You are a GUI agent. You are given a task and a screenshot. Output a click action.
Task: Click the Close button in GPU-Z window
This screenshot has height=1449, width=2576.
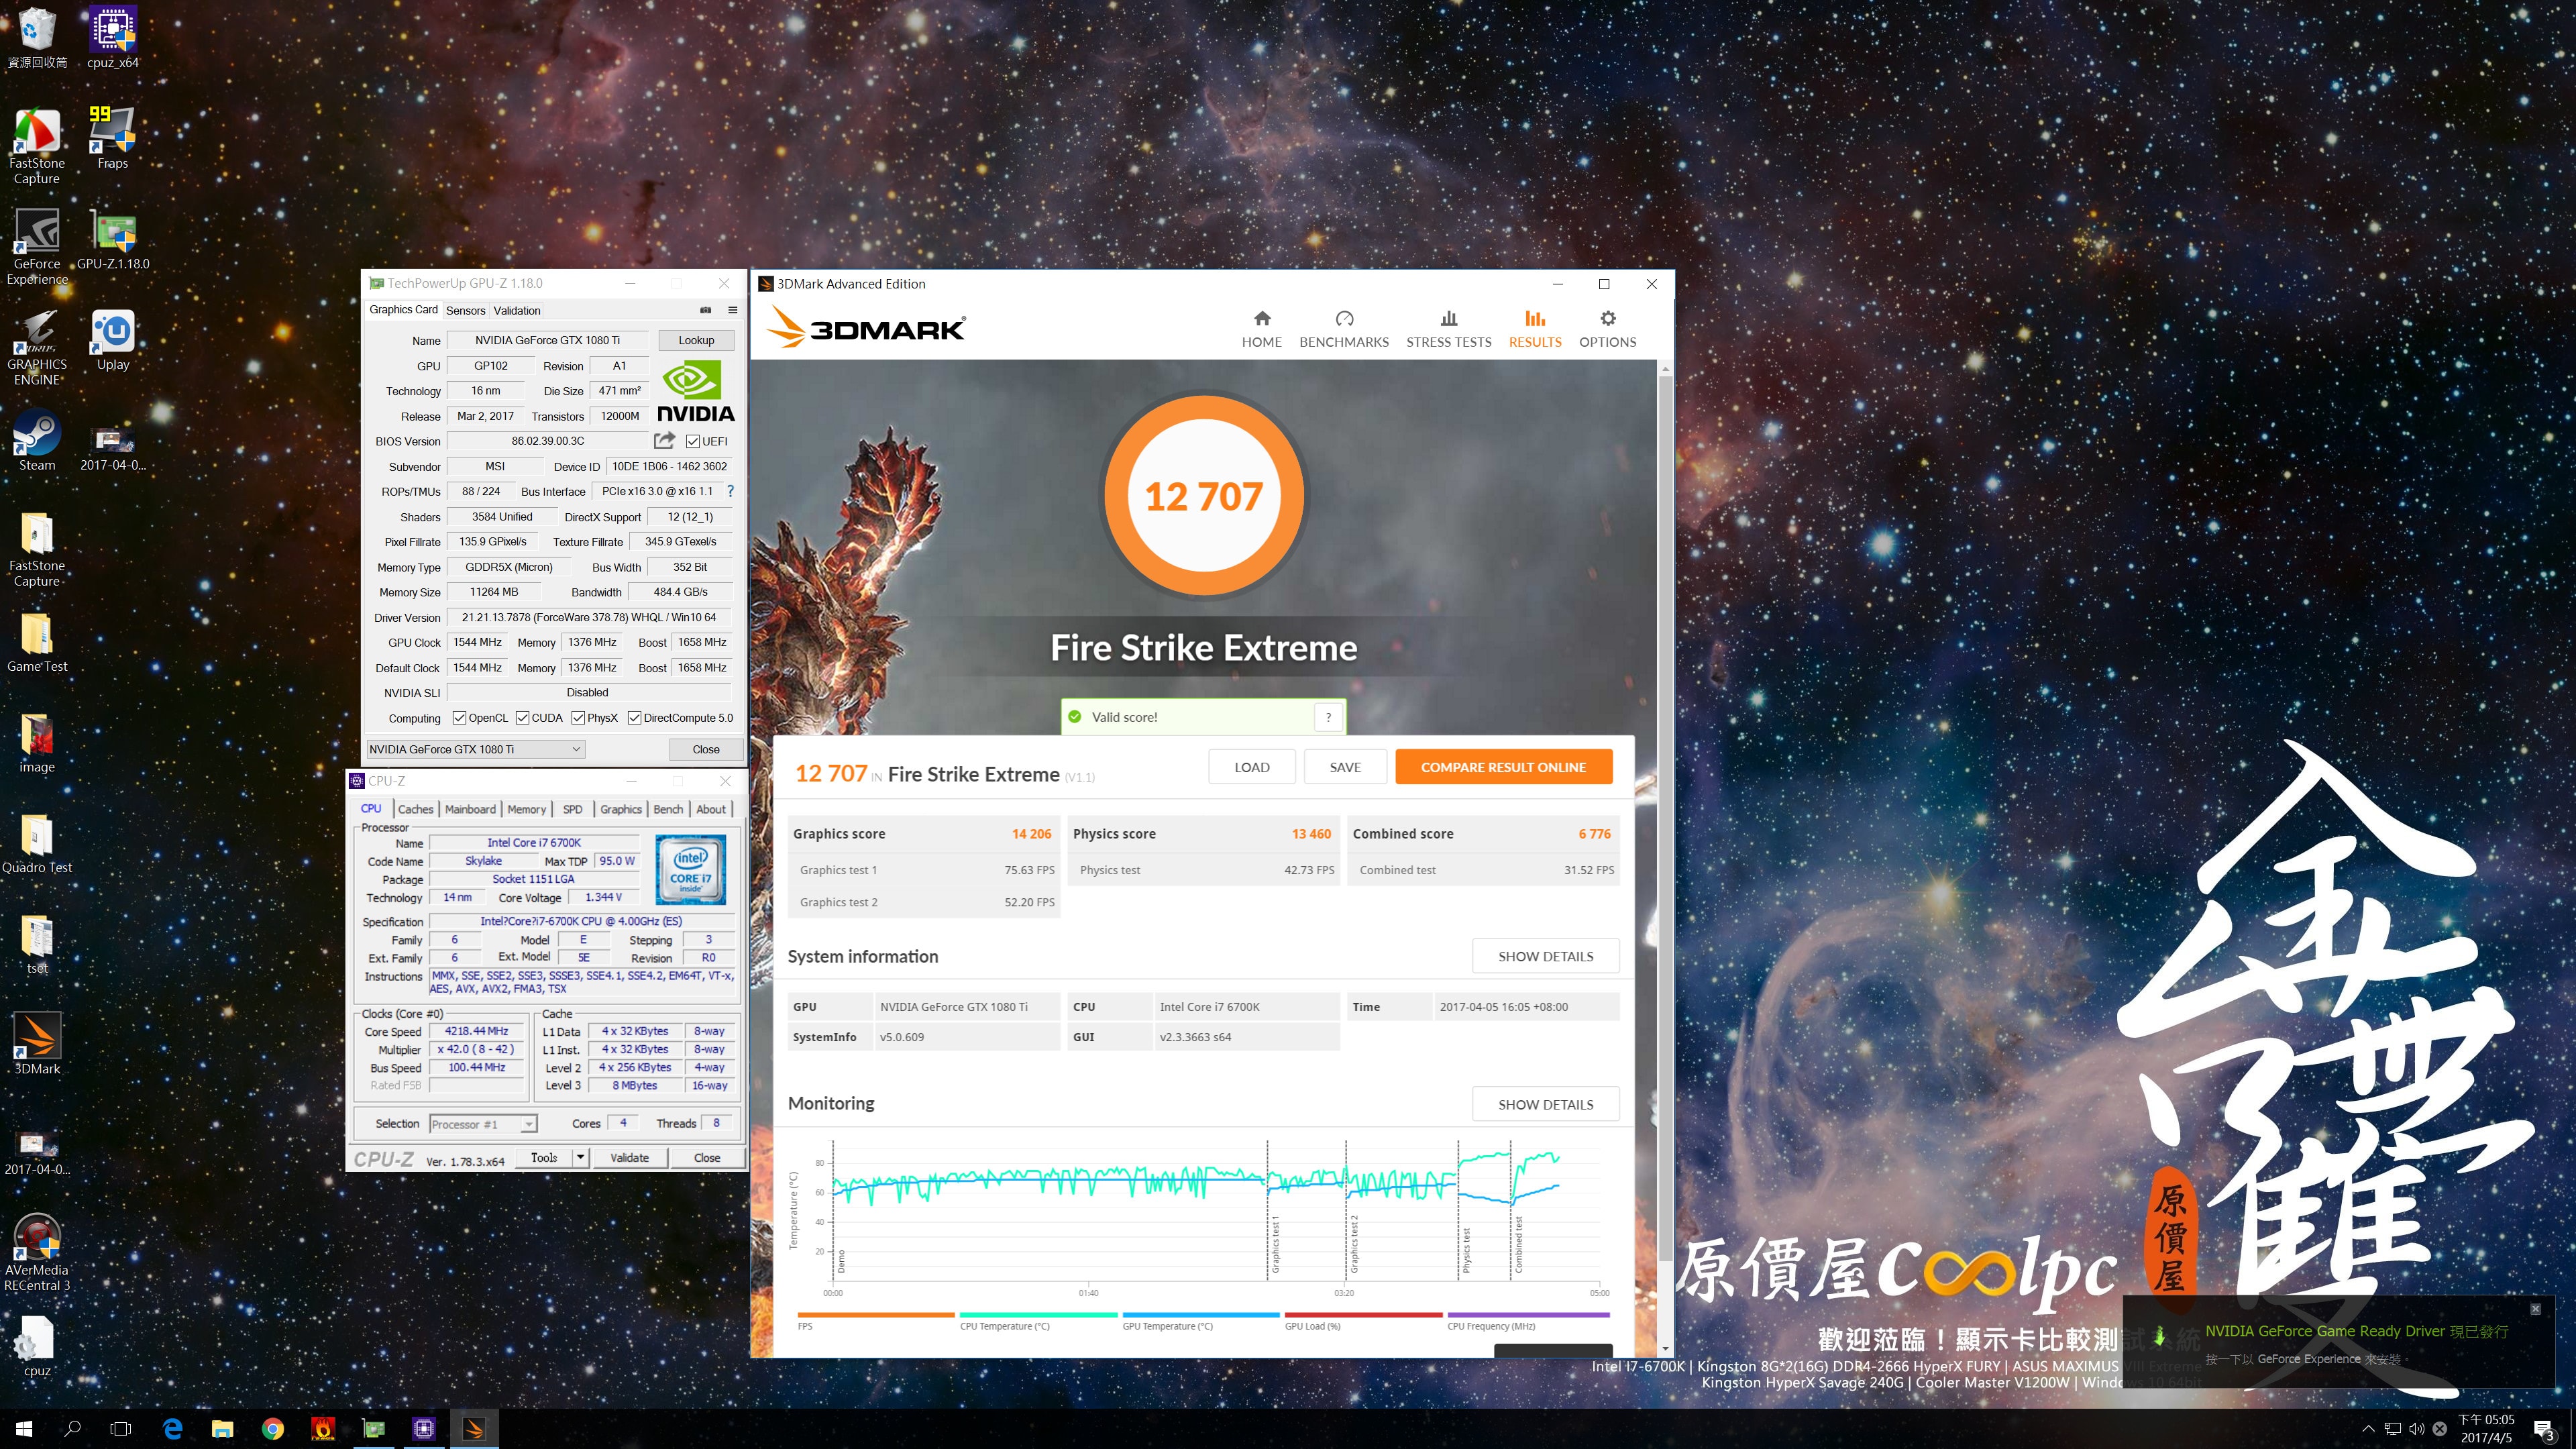click(706, 749)
